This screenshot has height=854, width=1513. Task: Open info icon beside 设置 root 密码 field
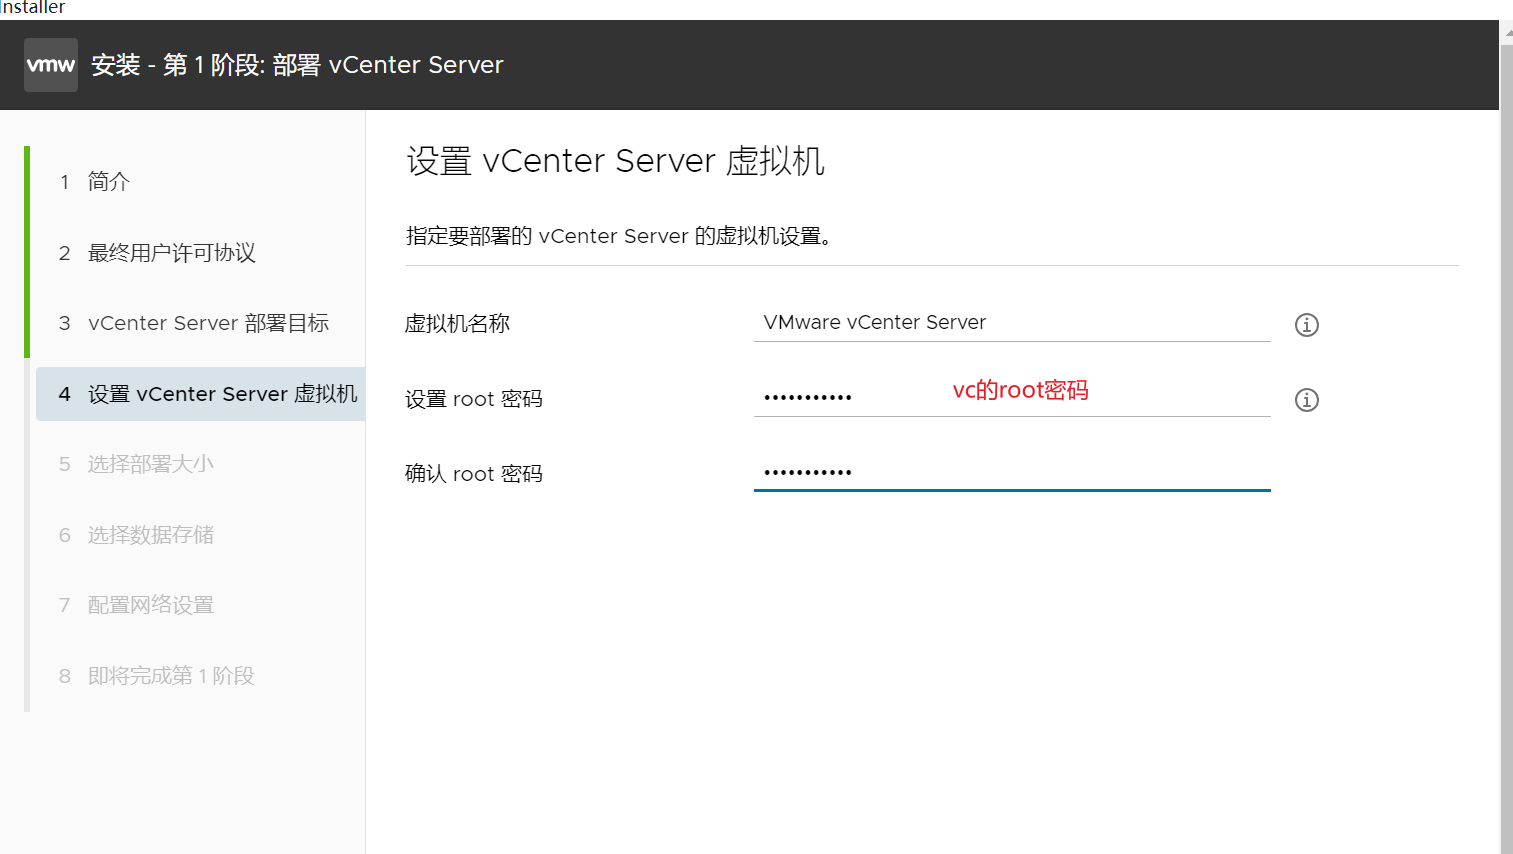click(x=1307, y=400)
